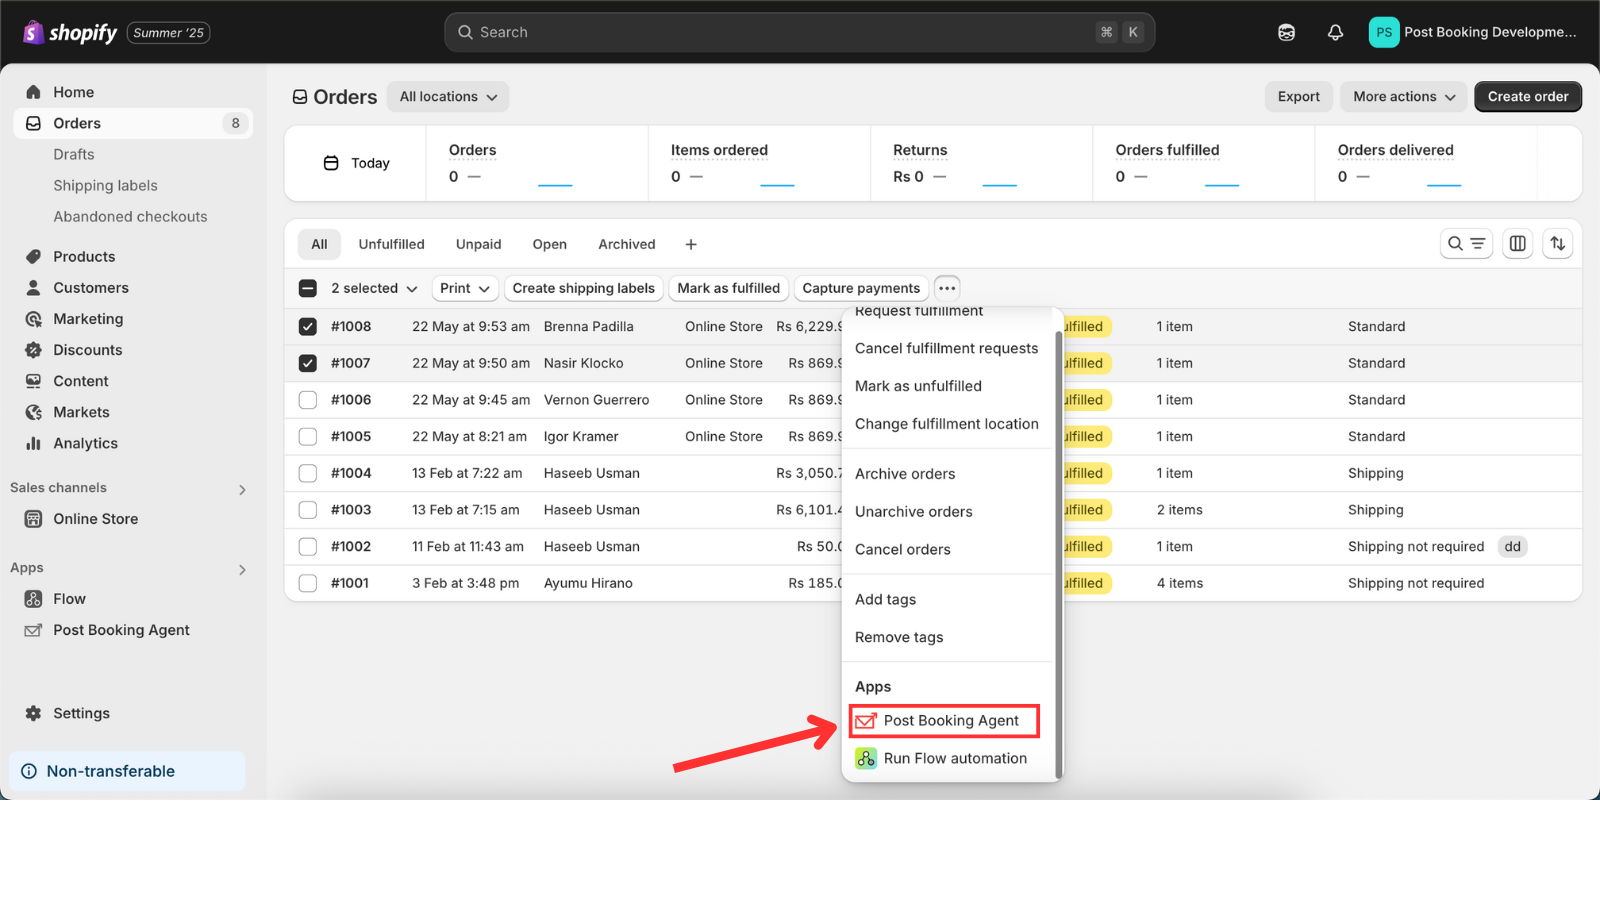
Task: Check order #1004 checkbox
Action: [x=308, y=473]
